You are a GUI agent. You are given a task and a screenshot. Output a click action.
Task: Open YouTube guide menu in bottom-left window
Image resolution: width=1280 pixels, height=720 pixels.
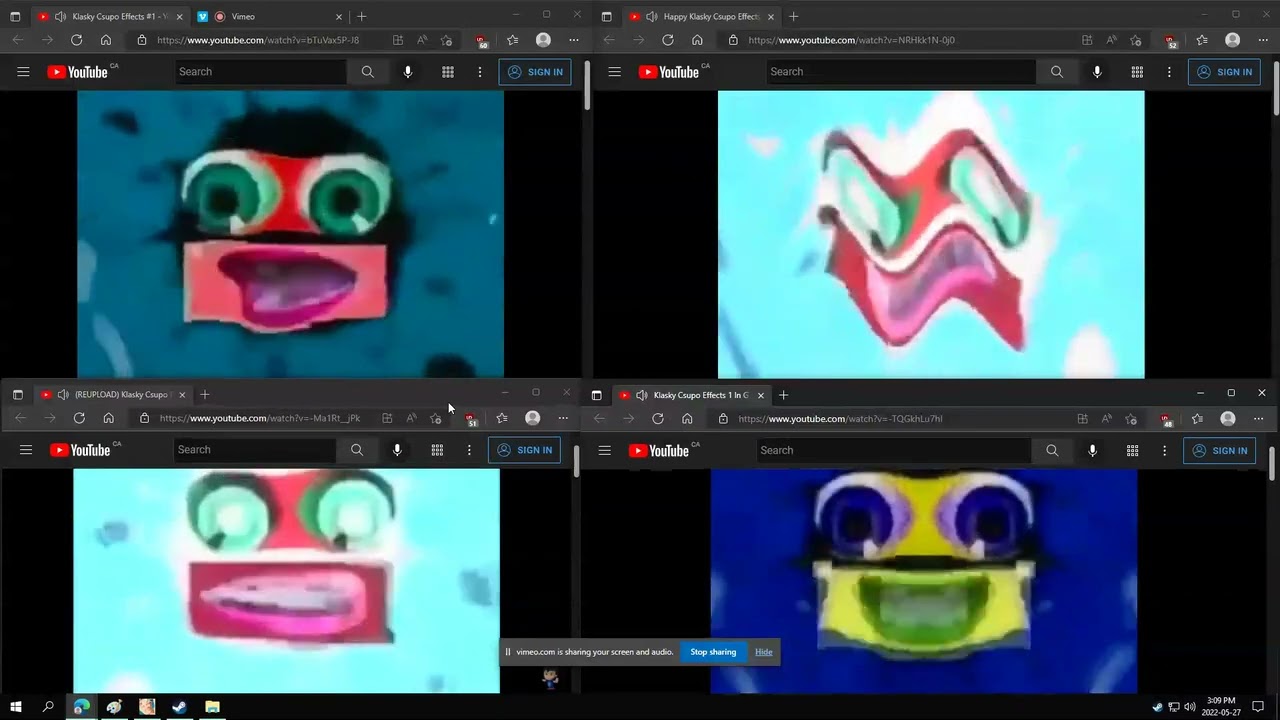click(x=26, y=450)
